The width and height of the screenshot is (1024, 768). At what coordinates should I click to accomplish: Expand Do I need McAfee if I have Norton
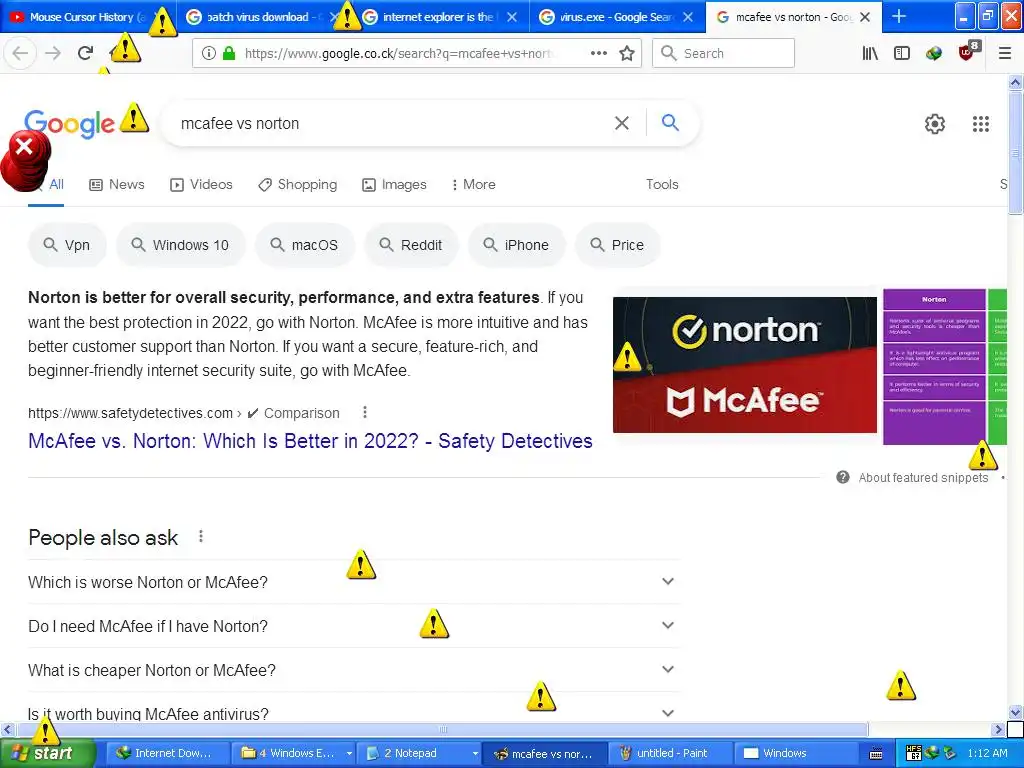point(354,626)
